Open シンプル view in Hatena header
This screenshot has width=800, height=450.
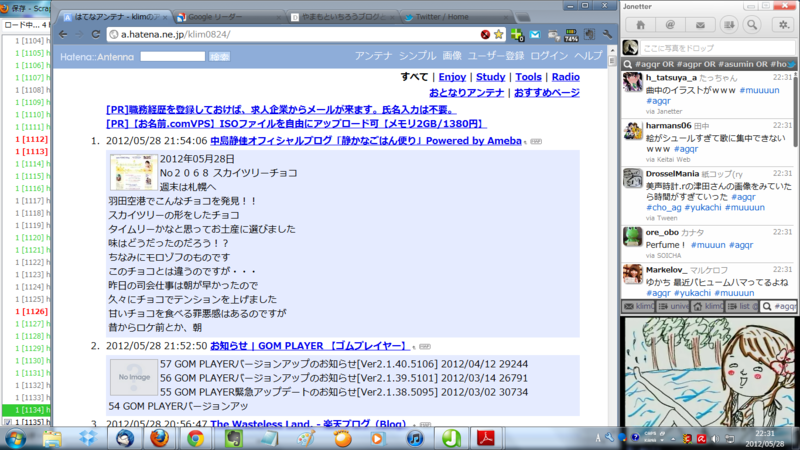coord(417,56)
